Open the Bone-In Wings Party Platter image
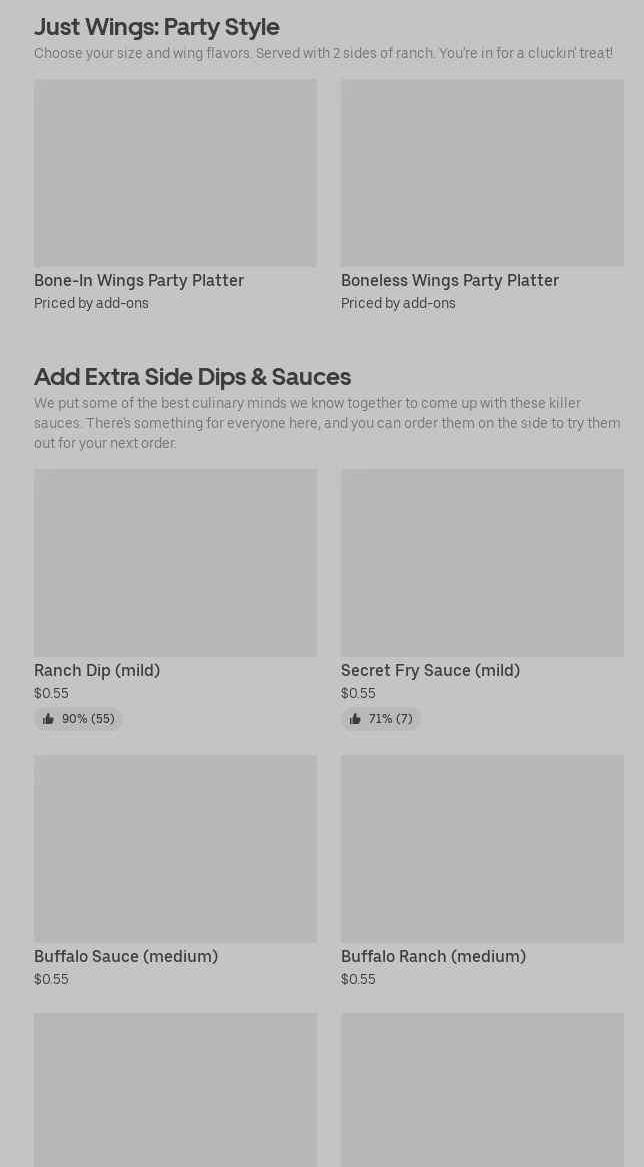The height and width of the screenshot is (1167, 644). coord(176,173)
